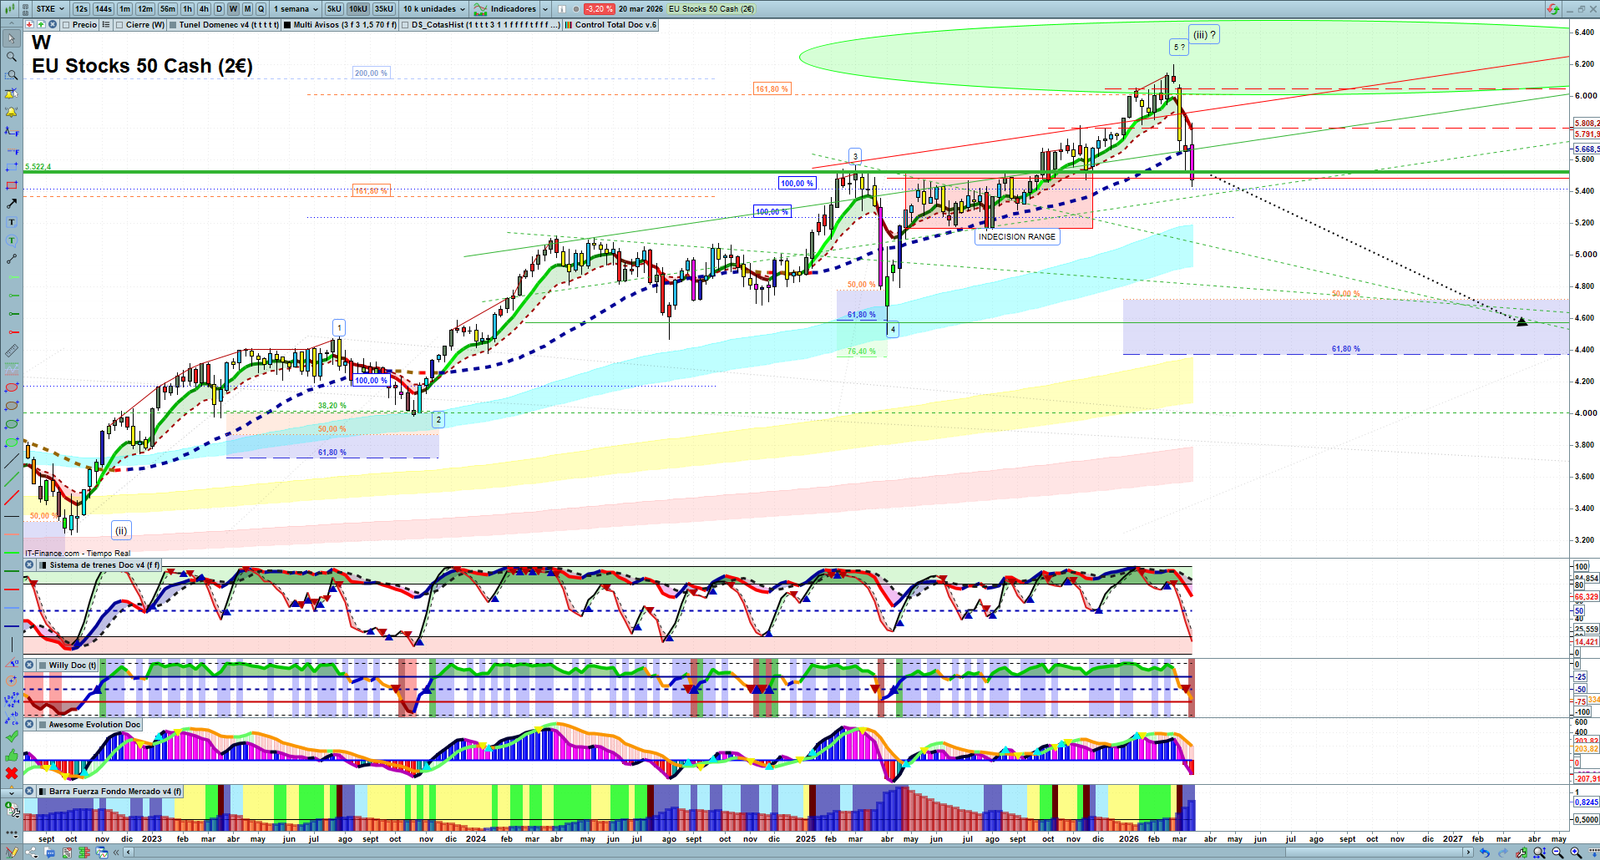This screenshot has width=1600, height=860.
Task: Pick the red ellipse drawing tool
Action: (x=12, y=388)
